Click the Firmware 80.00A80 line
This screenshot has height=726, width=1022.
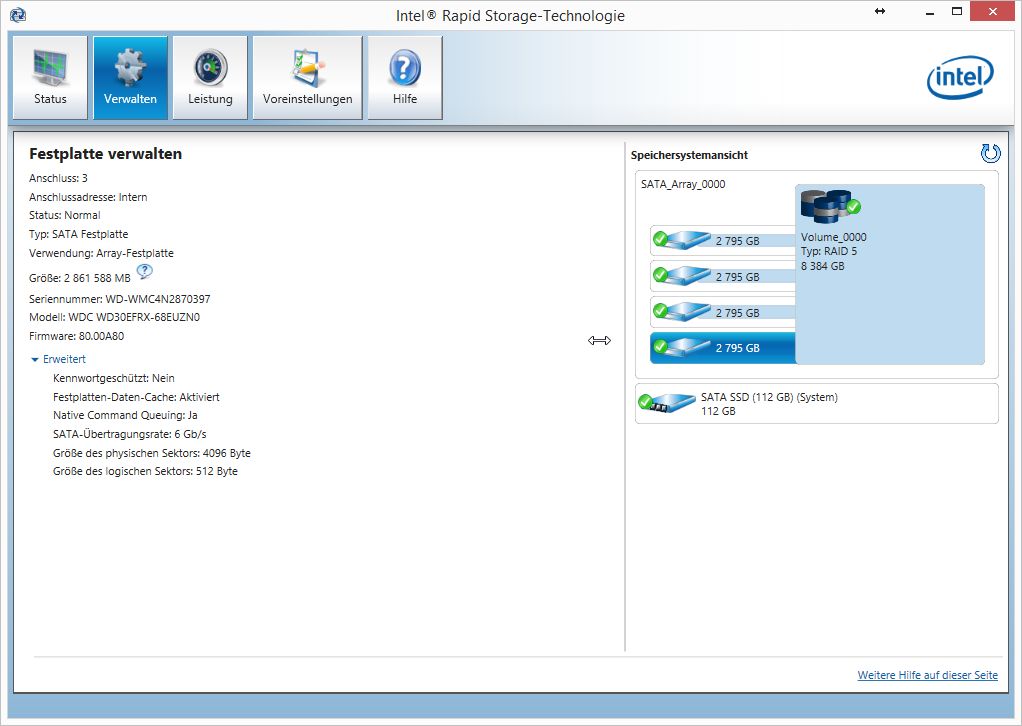(x=76, y=336)
